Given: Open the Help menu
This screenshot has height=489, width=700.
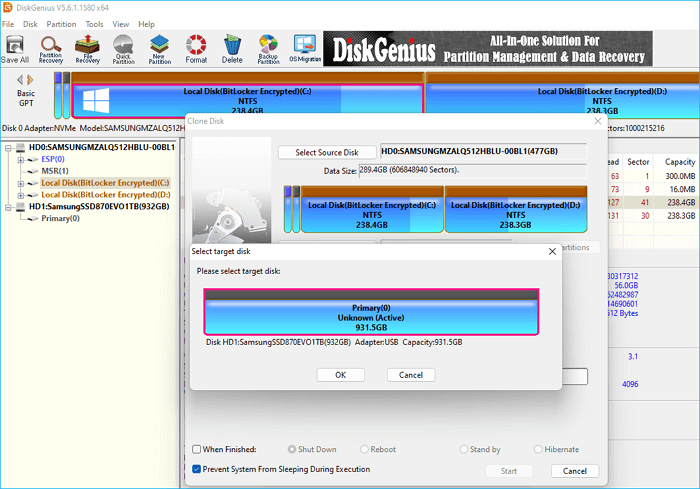Looking at the screenshot, I should 146,24.
